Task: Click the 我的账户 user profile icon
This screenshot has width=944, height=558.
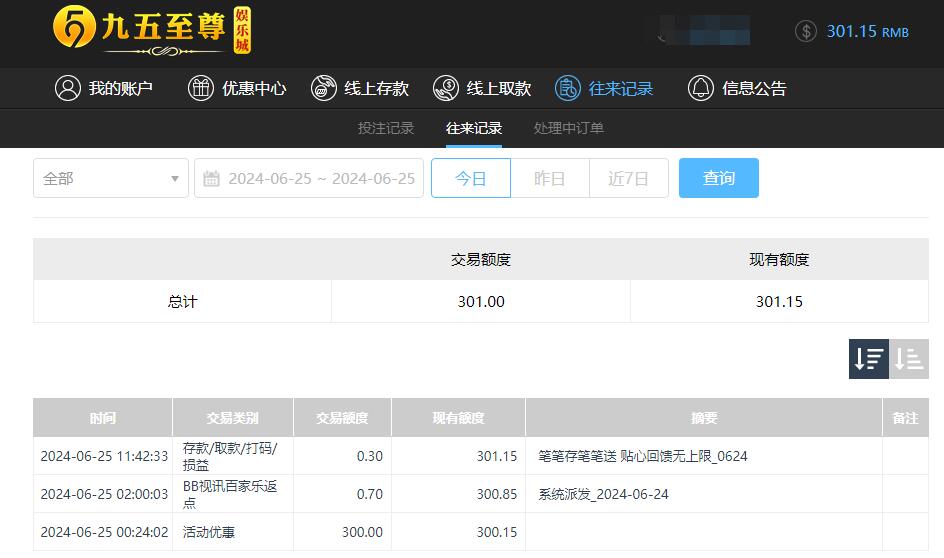Action: click(68, 88)
